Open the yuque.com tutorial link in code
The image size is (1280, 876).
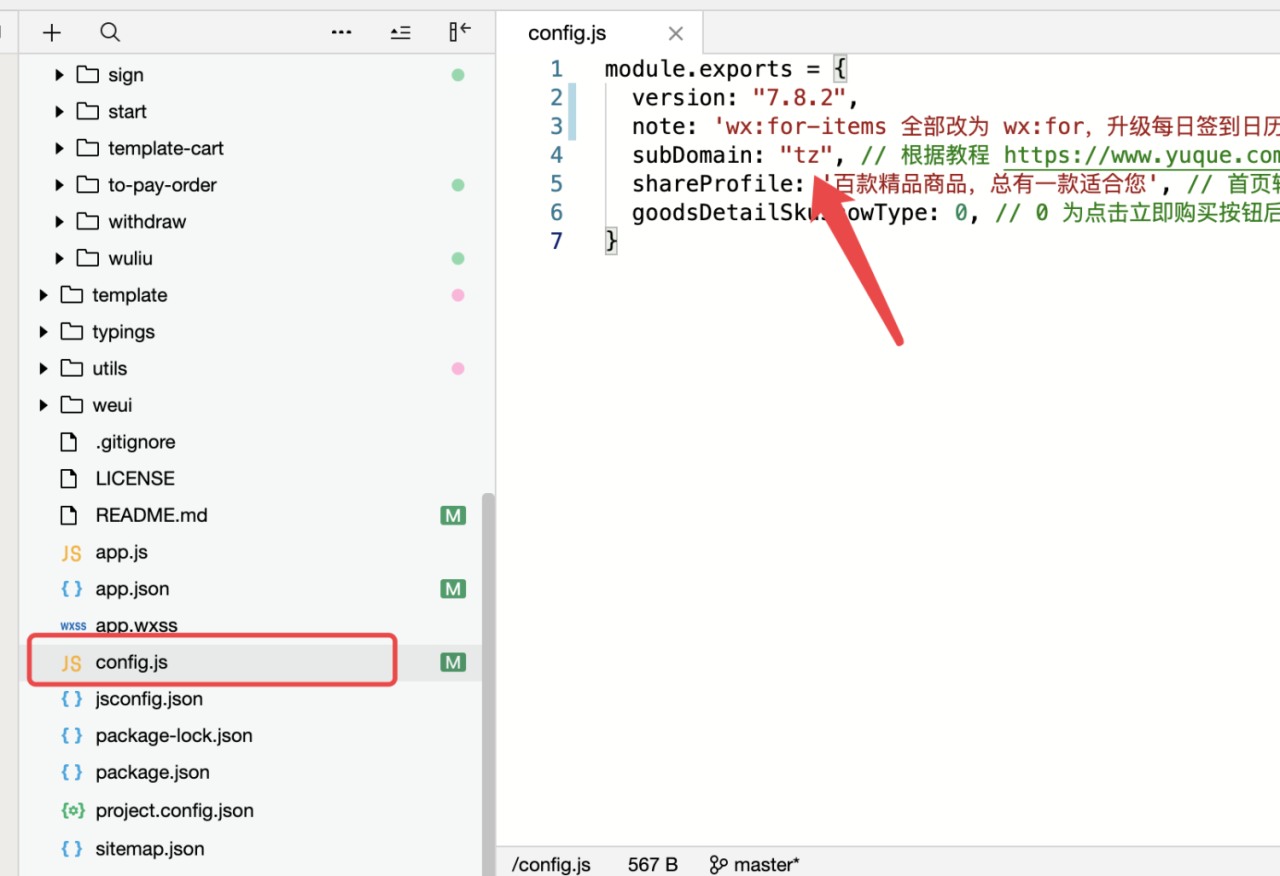coord(1140,156)
